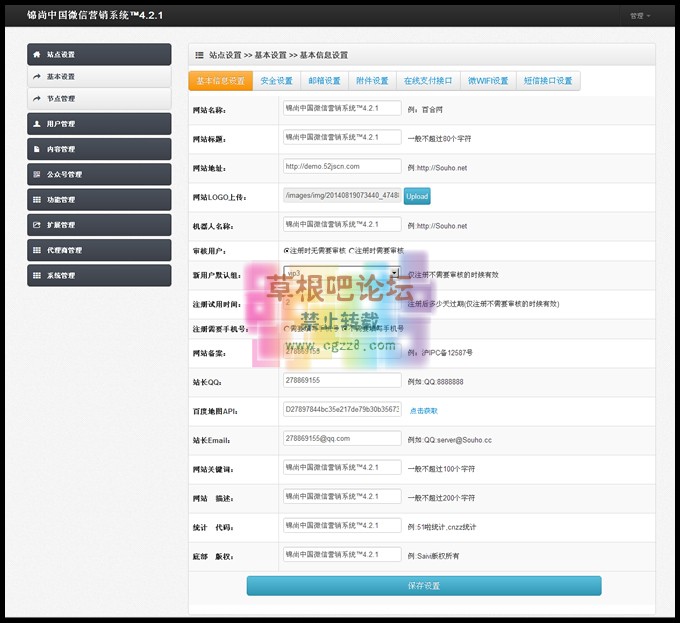
Task: Select the first 注册需要手机号 radio option
Action: [x=287, y=328]
